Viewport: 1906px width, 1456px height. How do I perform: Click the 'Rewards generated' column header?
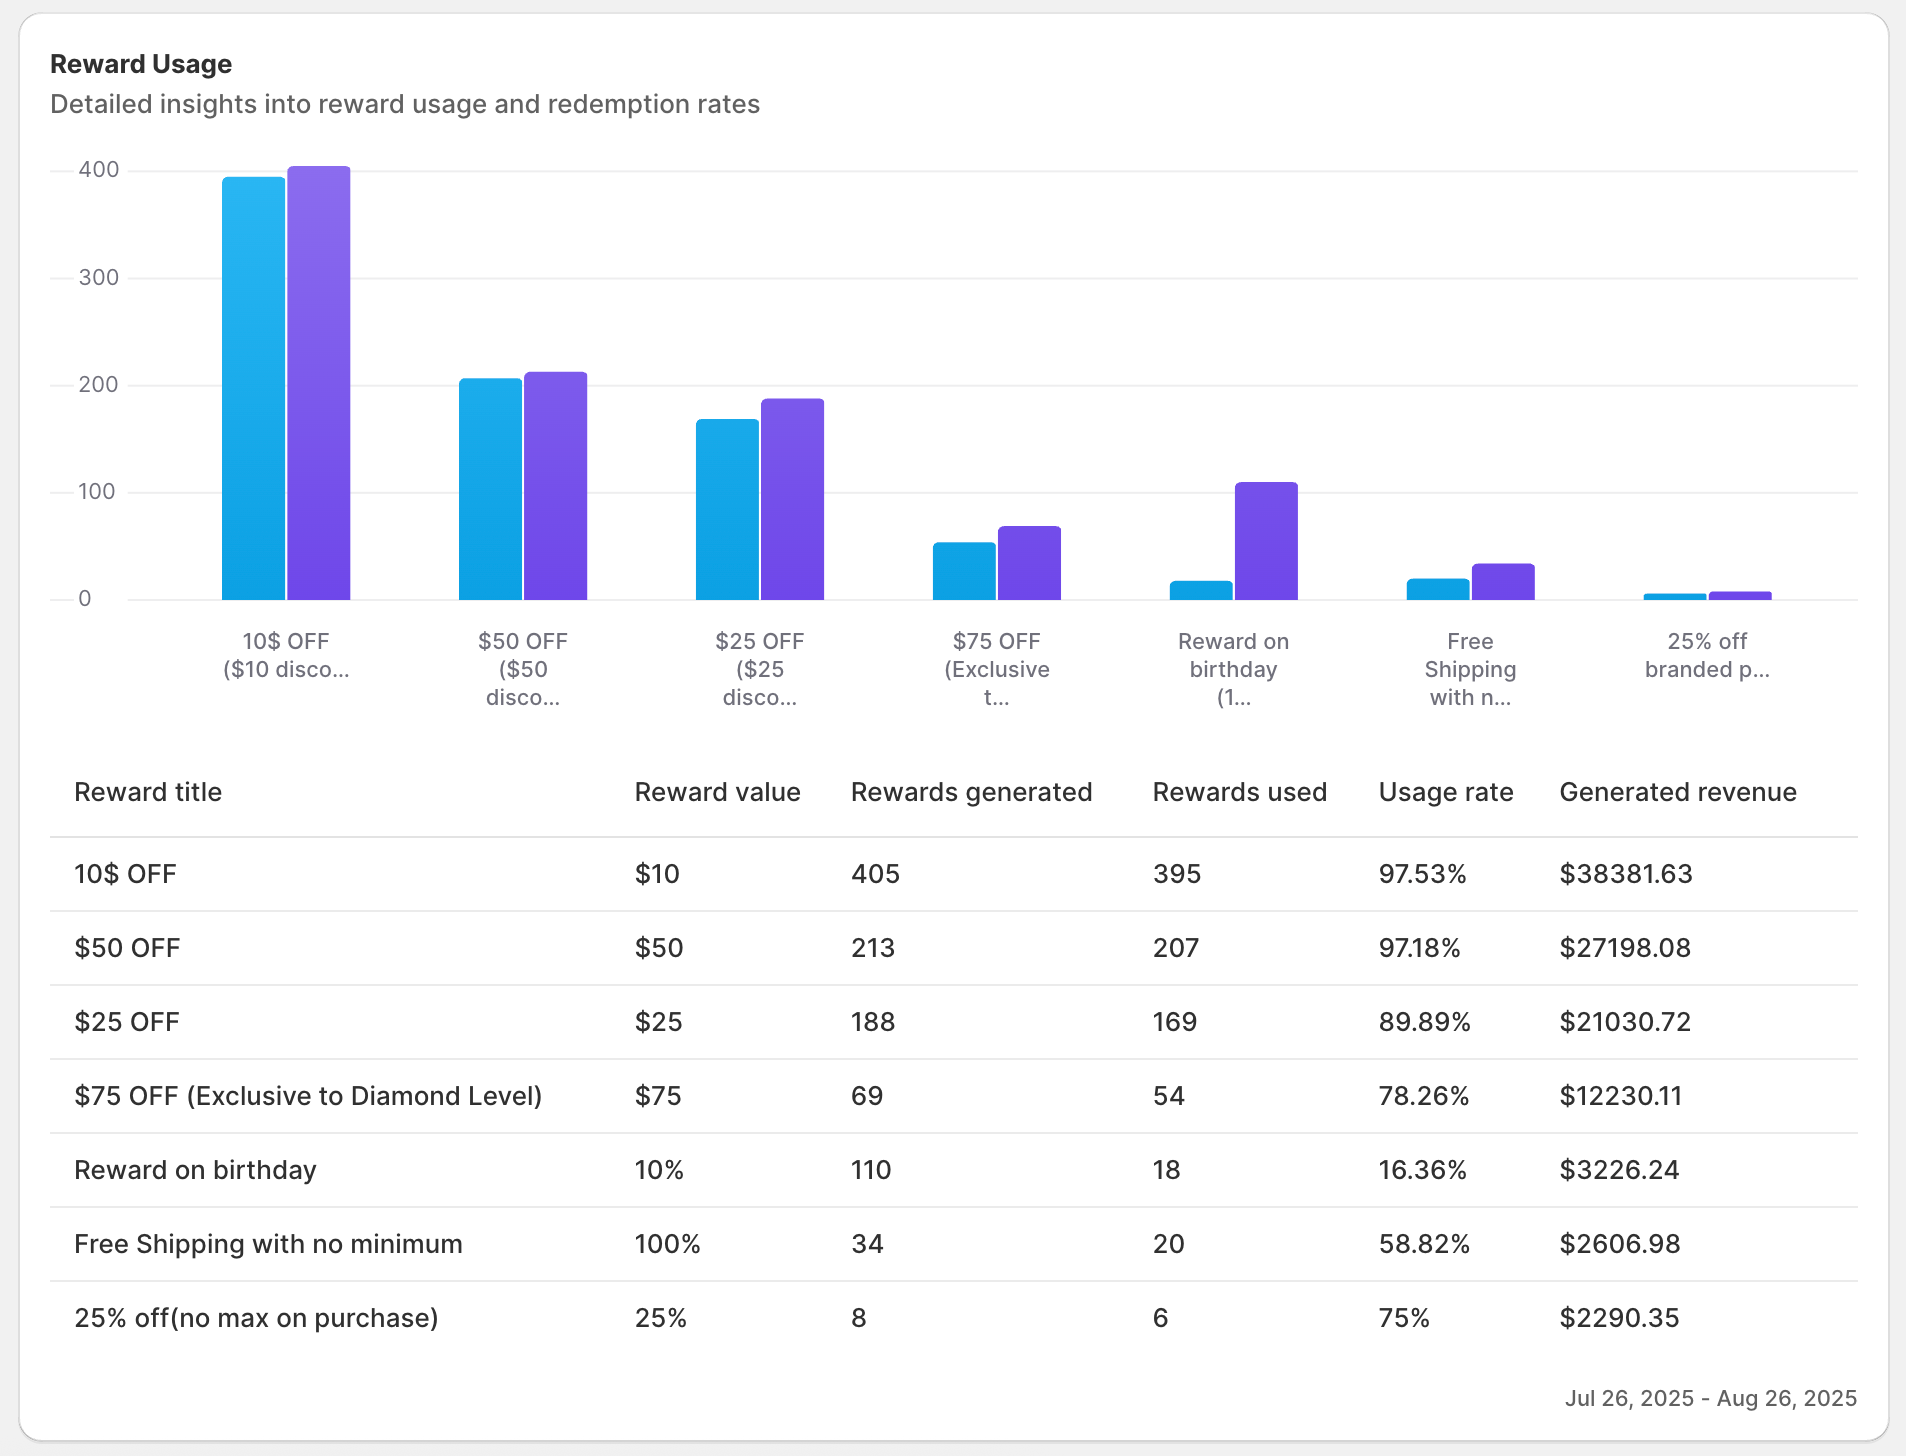972,792
